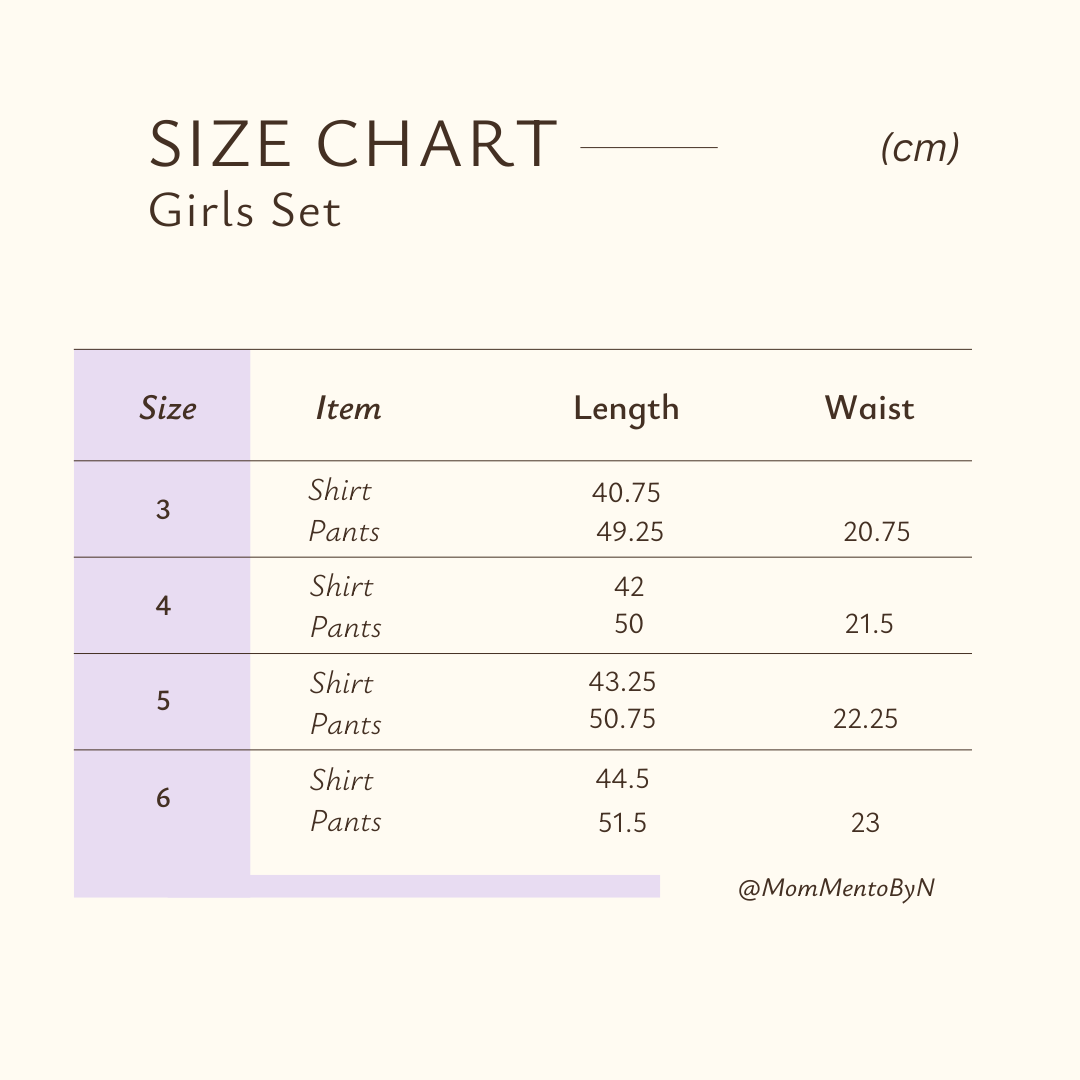1080x1080 pixels.
Task: Select the Waist column header
Action: [869, 408]
